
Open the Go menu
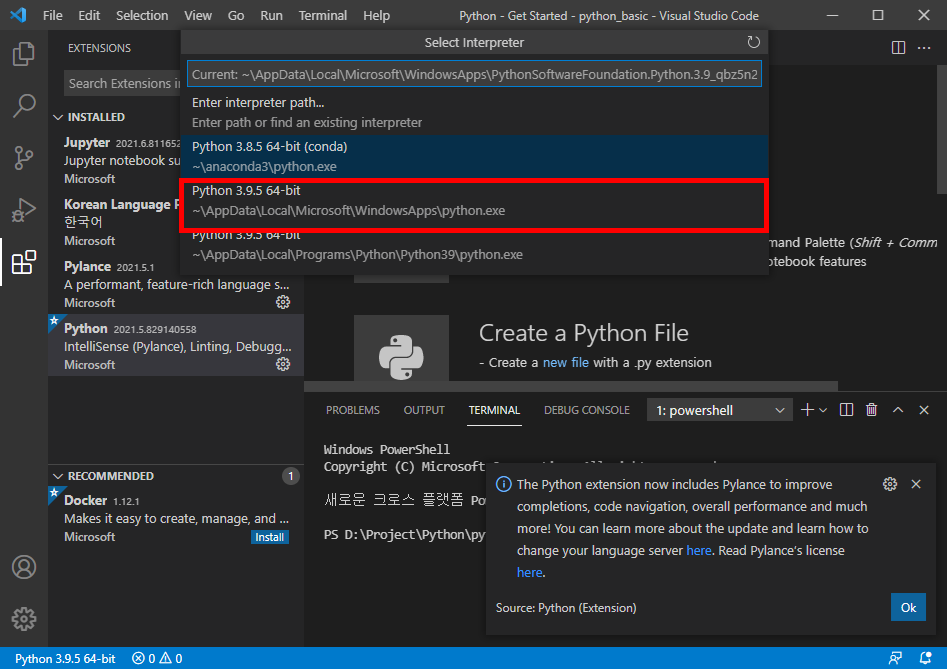pyautogui.click(x=236, y=16)
